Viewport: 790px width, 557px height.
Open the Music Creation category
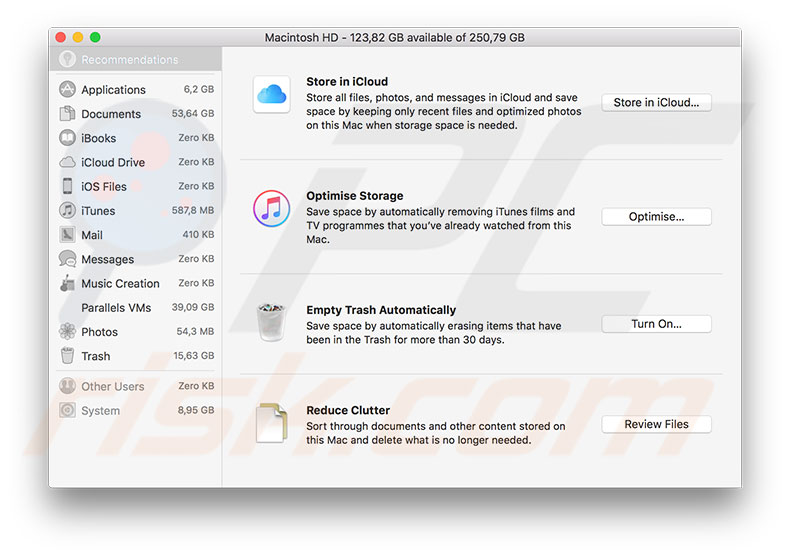pyautogui.click(x=120, y=284)
